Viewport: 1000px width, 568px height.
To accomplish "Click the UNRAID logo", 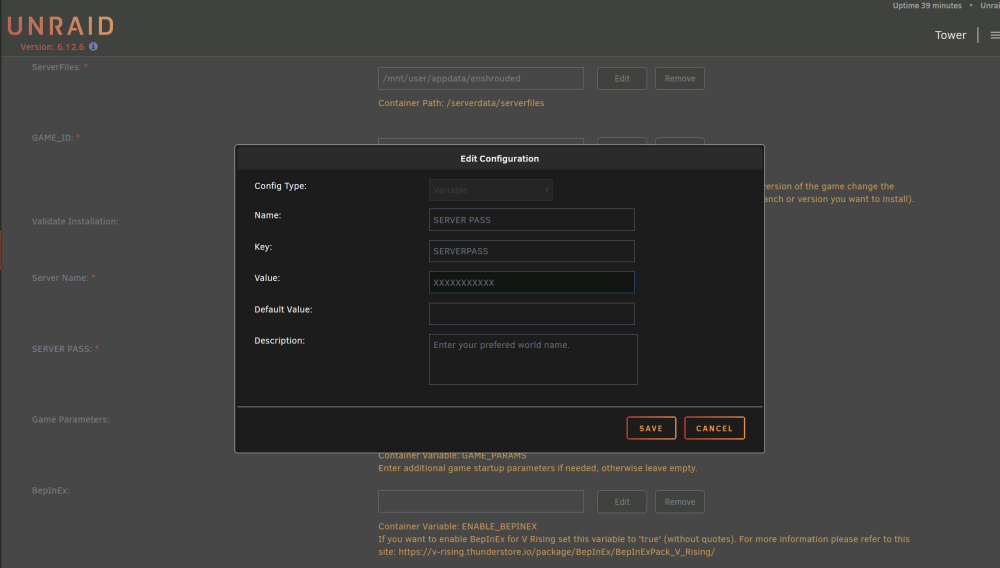I will (61, 26).
